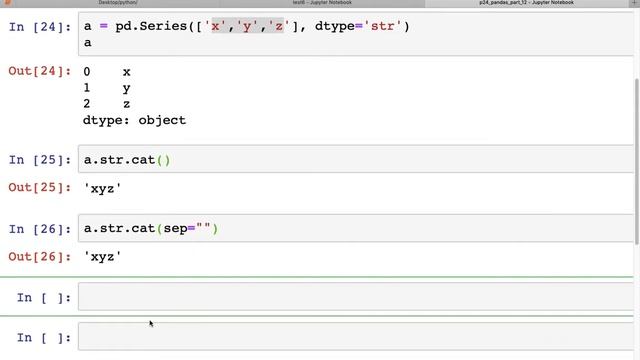Switch to the Desktop/python/ browser tab
The height and width of the screenshot is (360, 640).
tap(118, 3)
